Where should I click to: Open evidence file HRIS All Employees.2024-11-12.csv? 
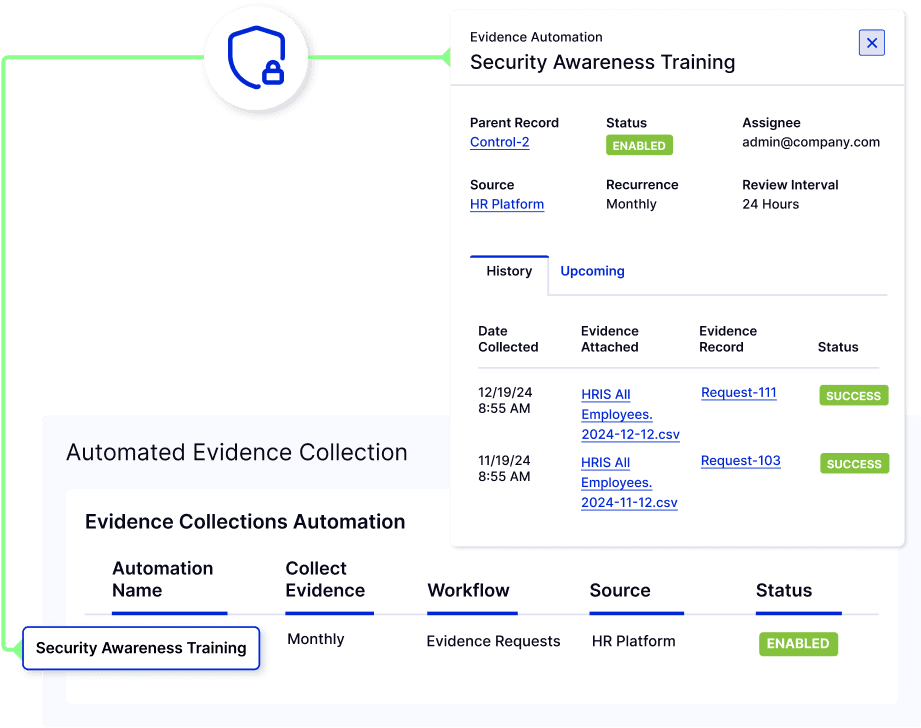click(631, 482)
